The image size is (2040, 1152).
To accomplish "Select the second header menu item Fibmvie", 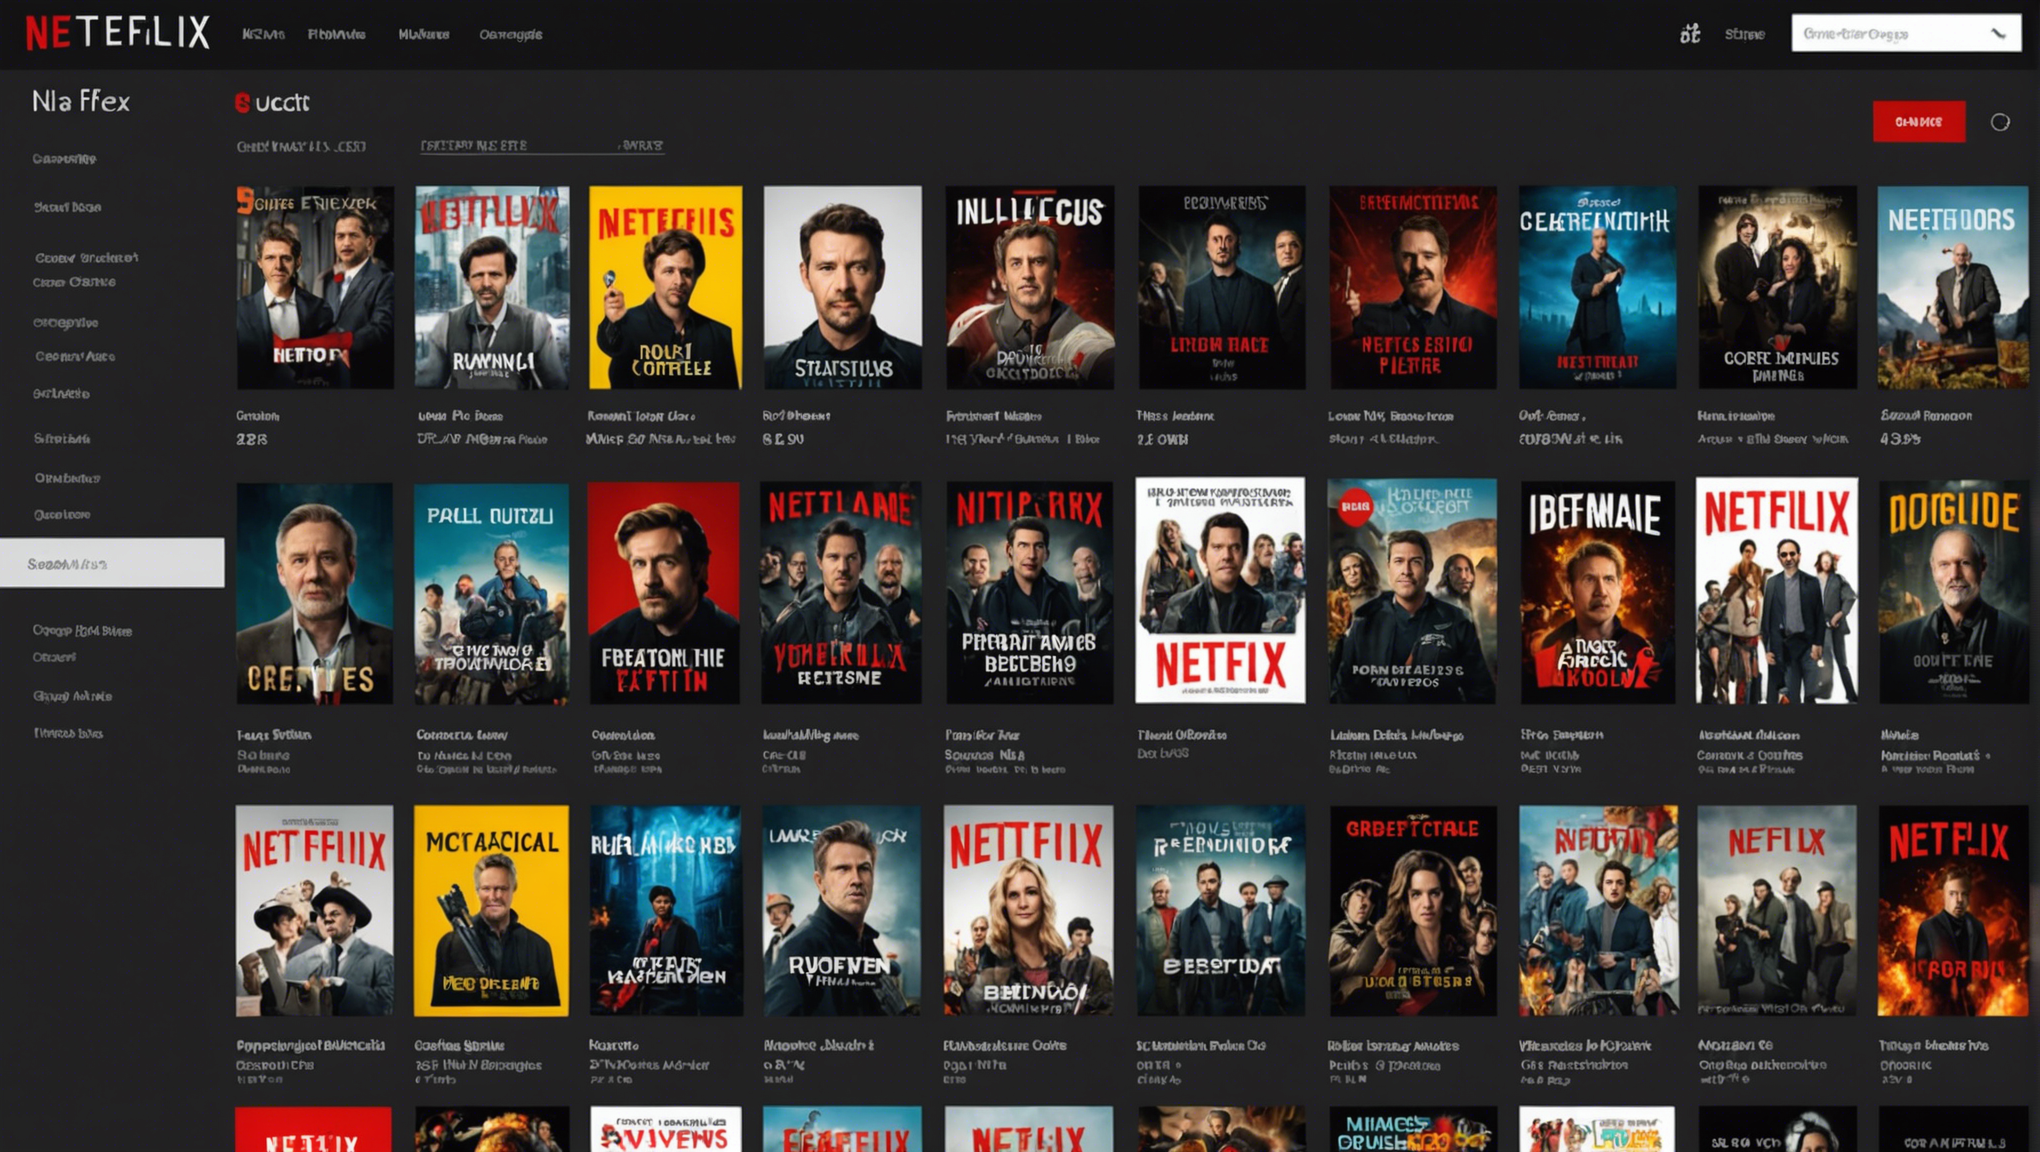I will point(336,34).
